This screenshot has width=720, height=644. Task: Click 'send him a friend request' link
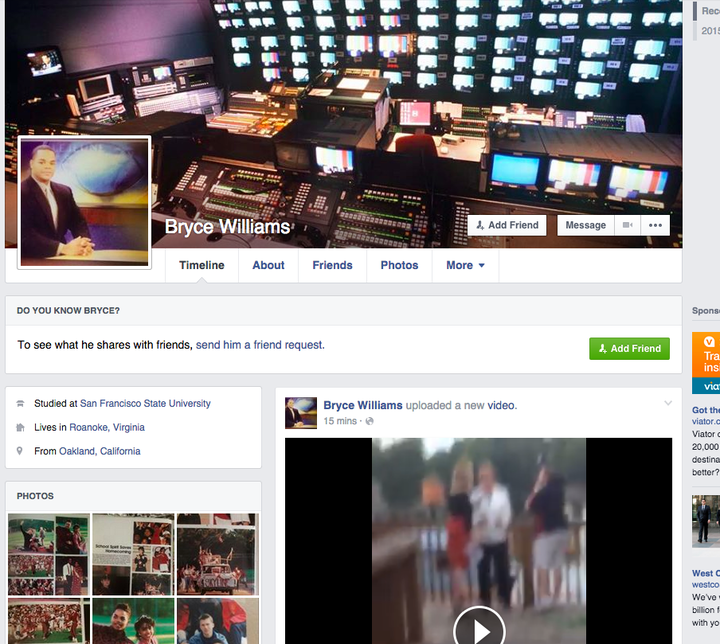pyautogui.click(x=260, y=345)
